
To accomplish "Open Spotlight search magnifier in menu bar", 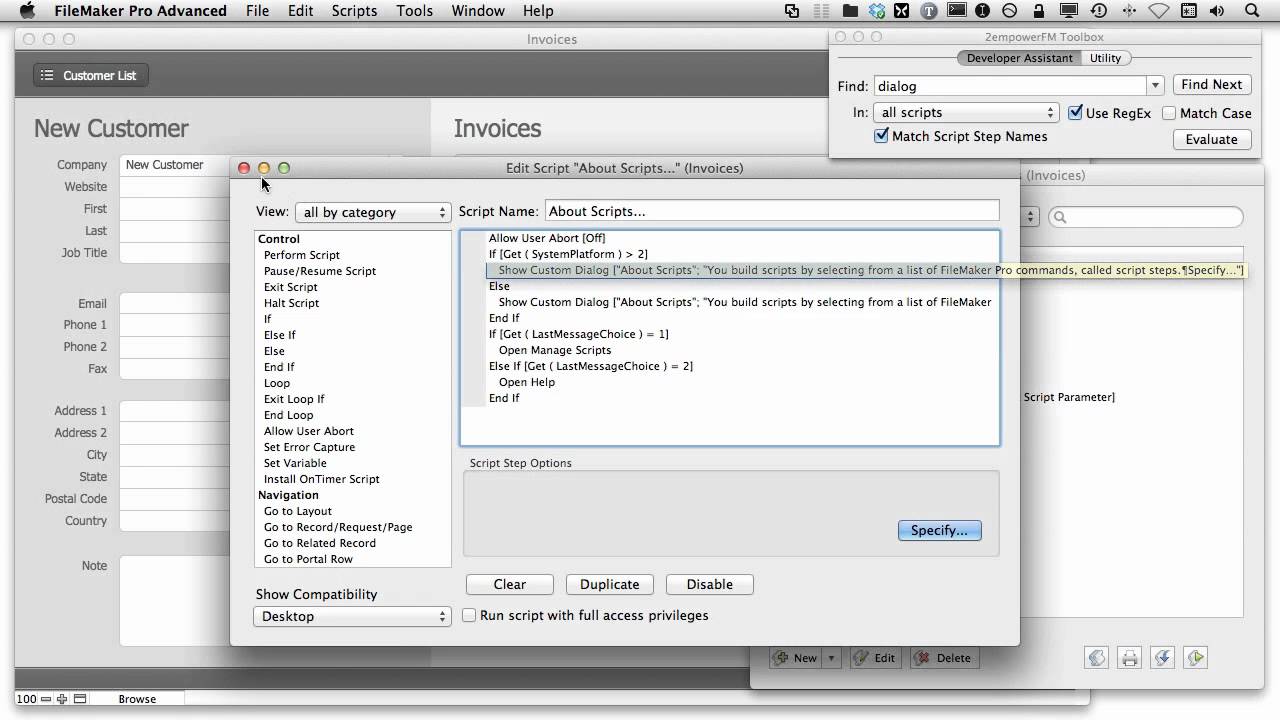I will pos(1252,11).
